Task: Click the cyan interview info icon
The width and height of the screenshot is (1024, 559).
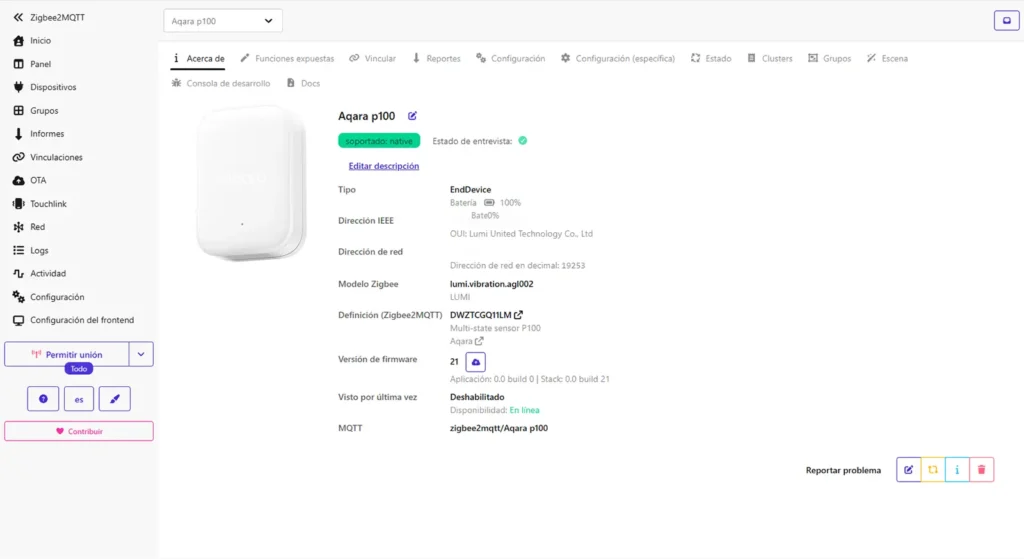Action: 957,470
